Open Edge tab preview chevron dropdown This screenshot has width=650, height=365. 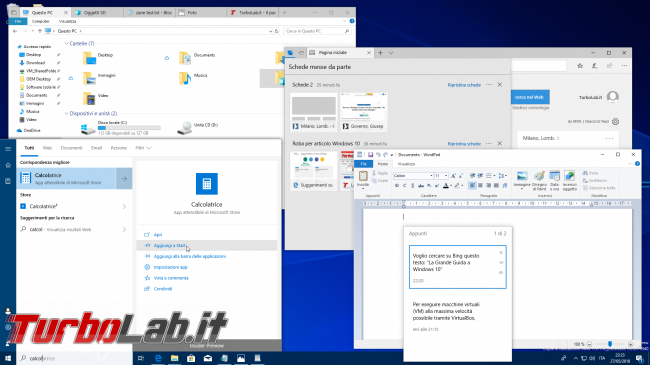pos(391,53)
